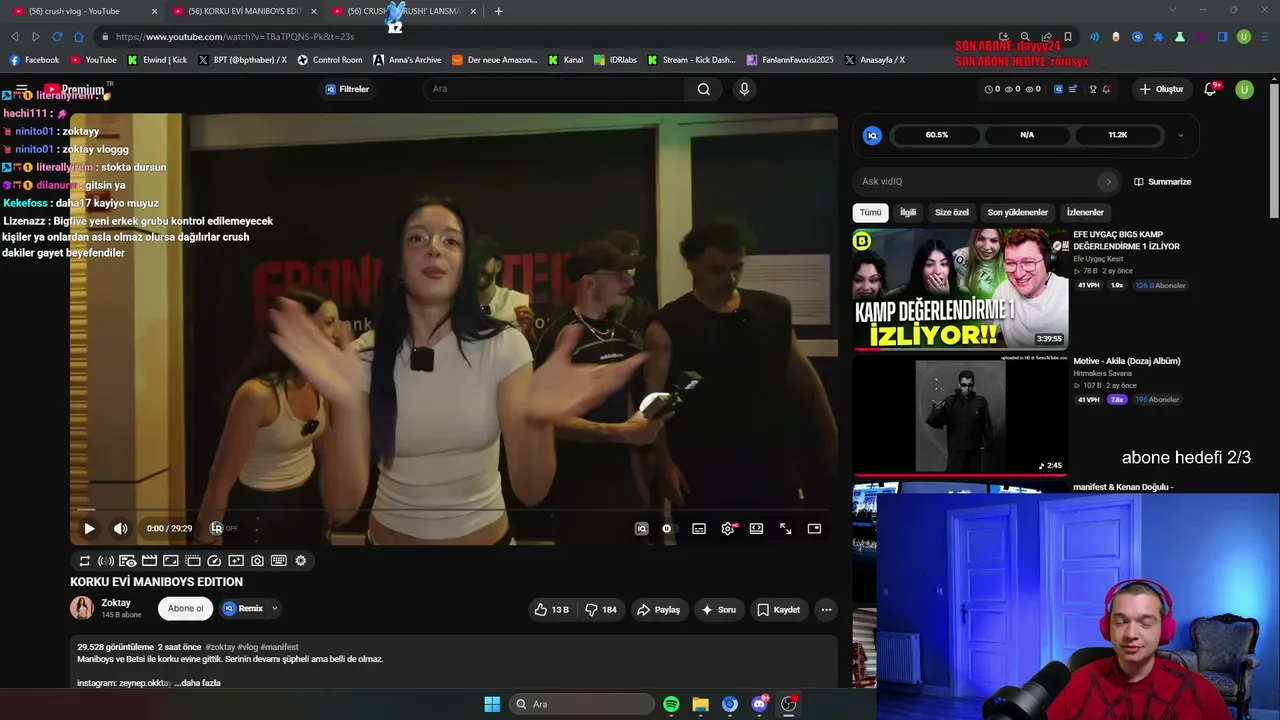Open the vidIQ icon in player controls
This screenshot has width=1280, height=720.
point(641,529)
